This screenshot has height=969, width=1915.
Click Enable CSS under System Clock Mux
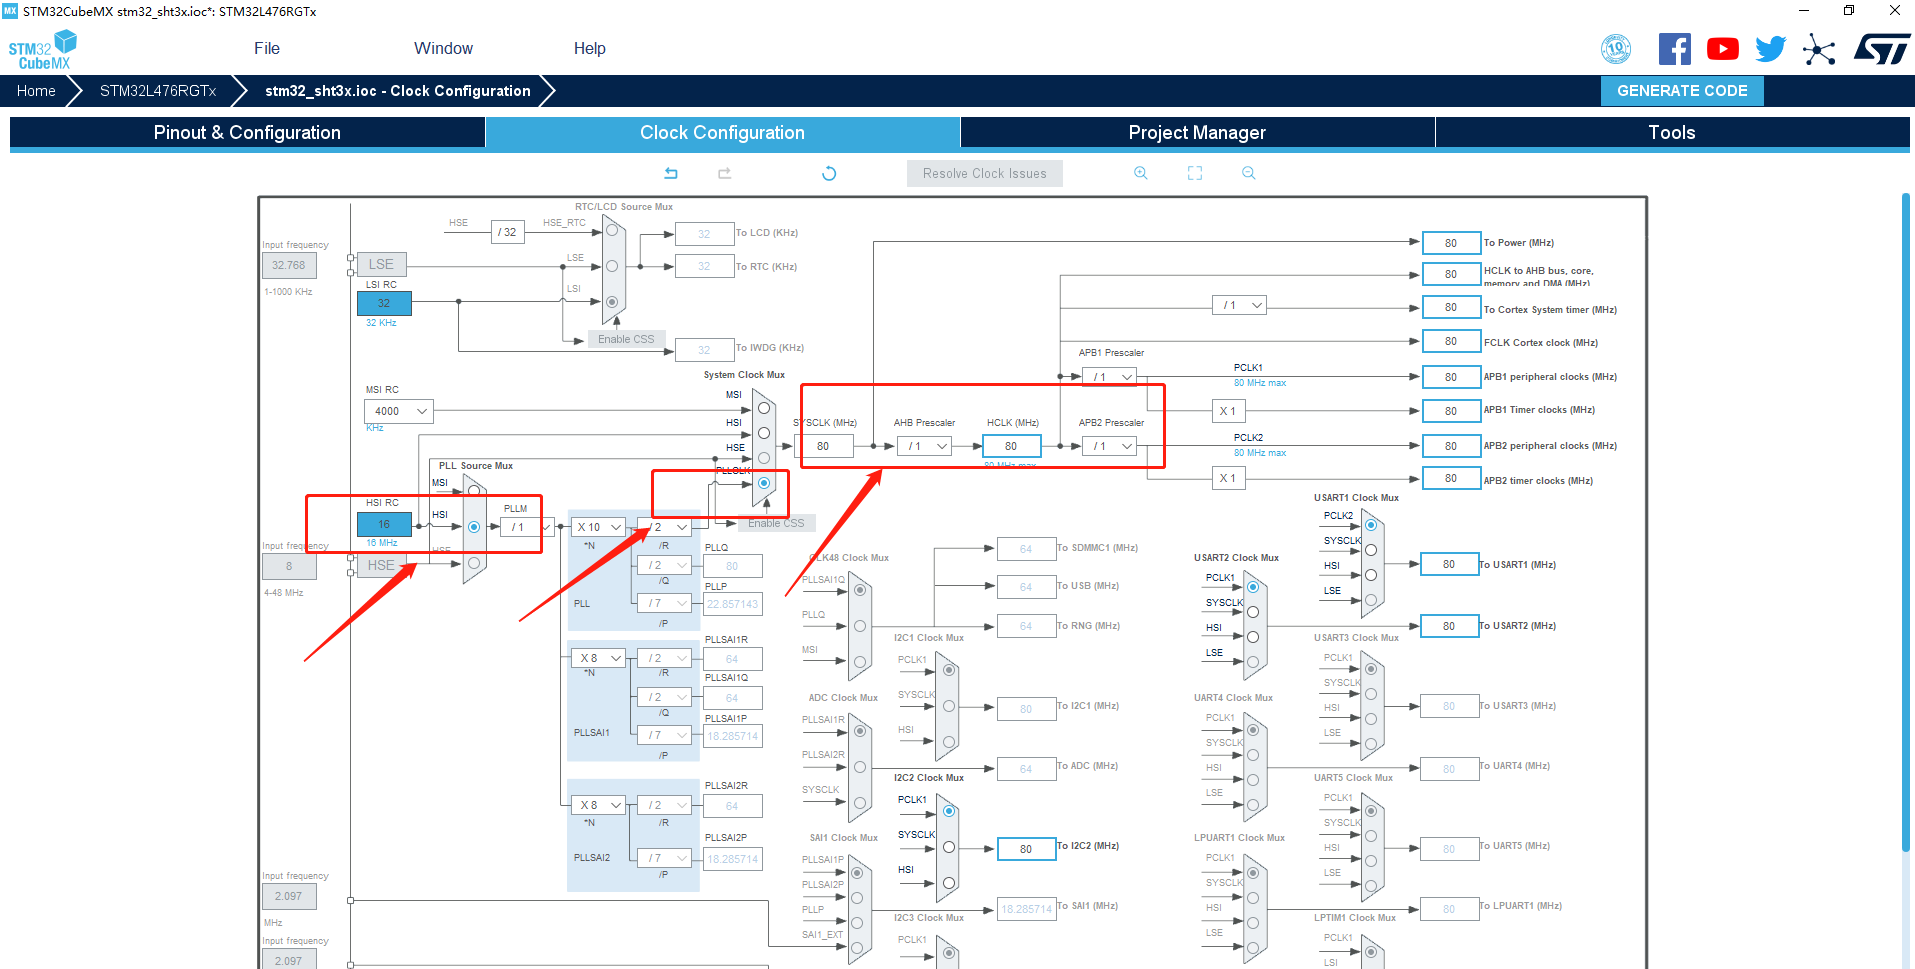776,523
